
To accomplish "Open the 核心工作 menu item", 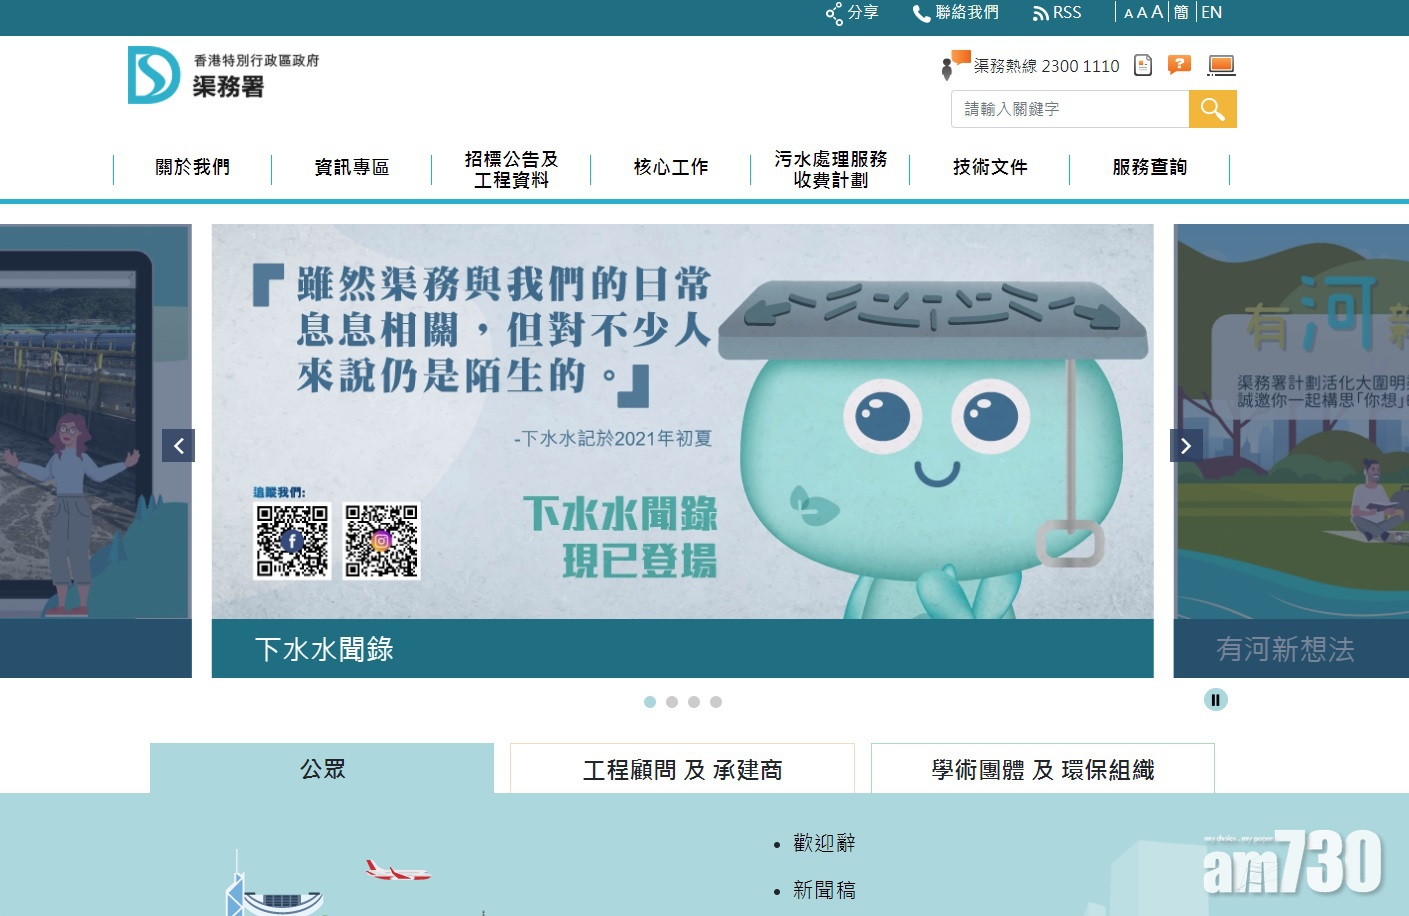I will pyautogui.click(x=670, y=168).
